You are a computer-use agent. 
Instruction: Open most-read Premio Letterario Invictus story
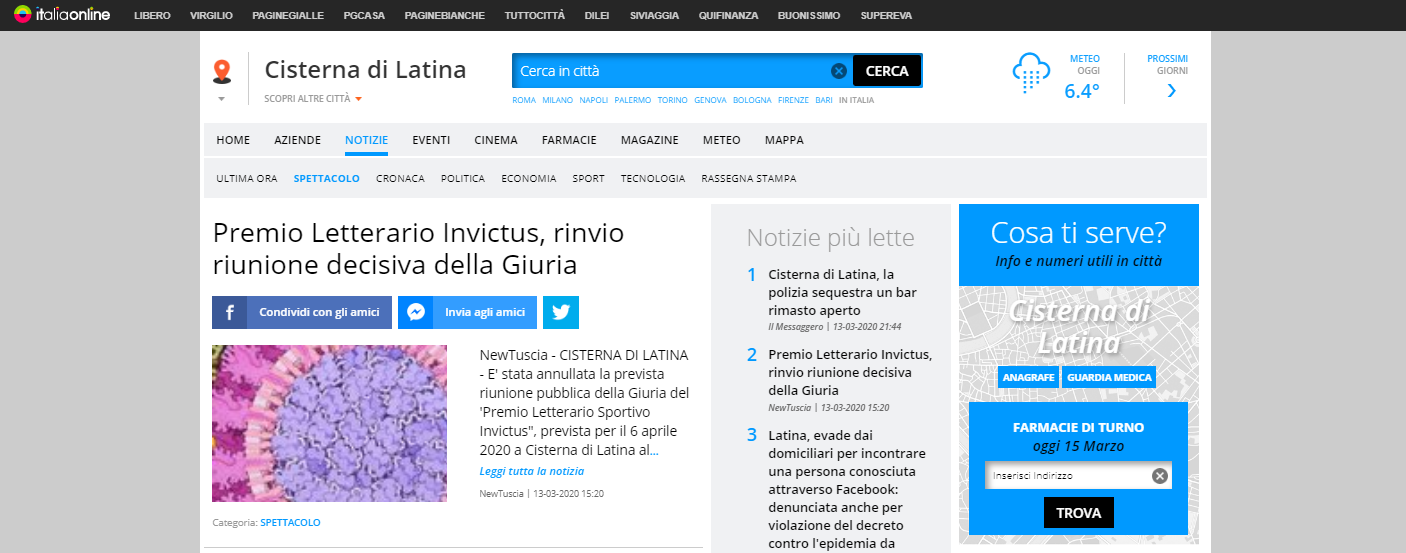850,372
